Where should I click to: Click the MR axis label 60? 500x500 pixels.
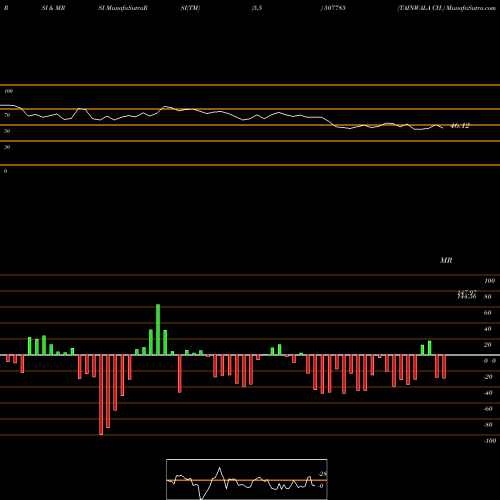tap(488, 313)
